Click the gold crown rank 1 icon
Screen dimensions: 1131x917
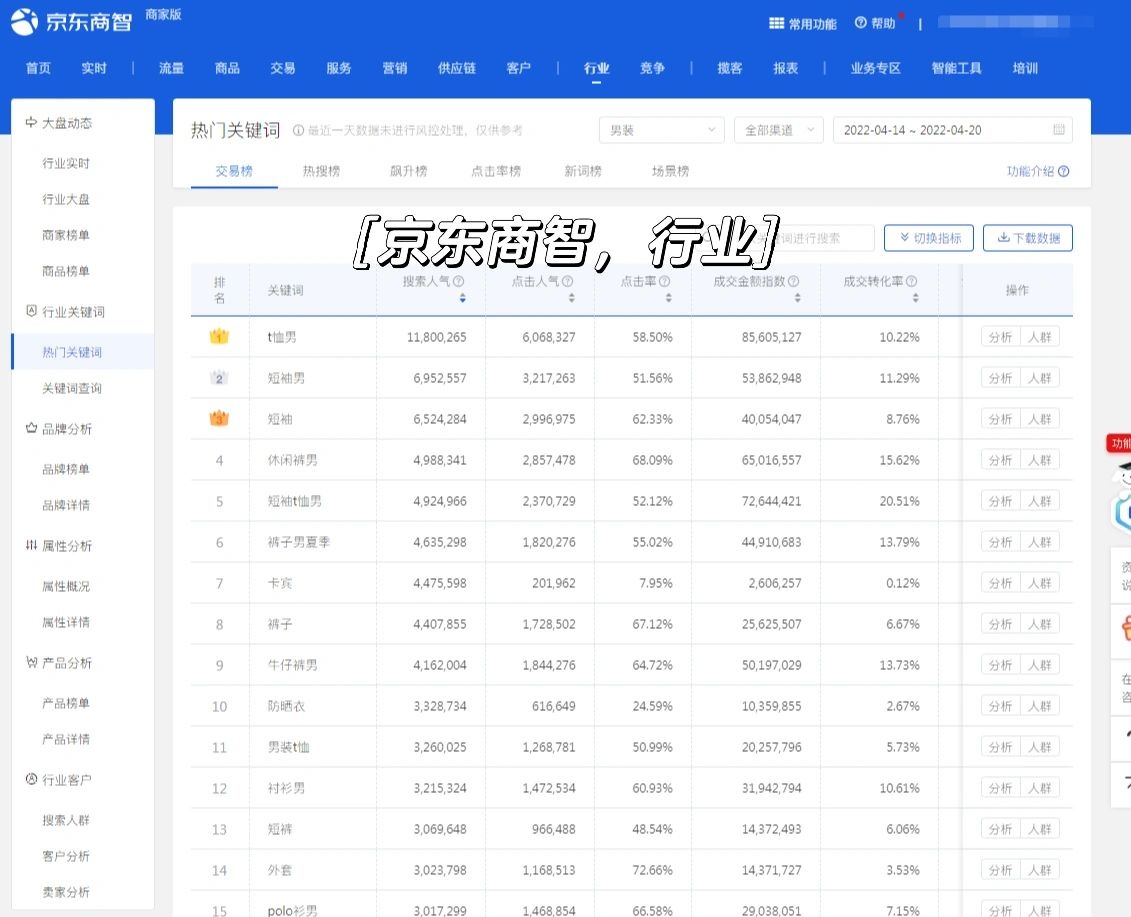[x=219, y=336]
